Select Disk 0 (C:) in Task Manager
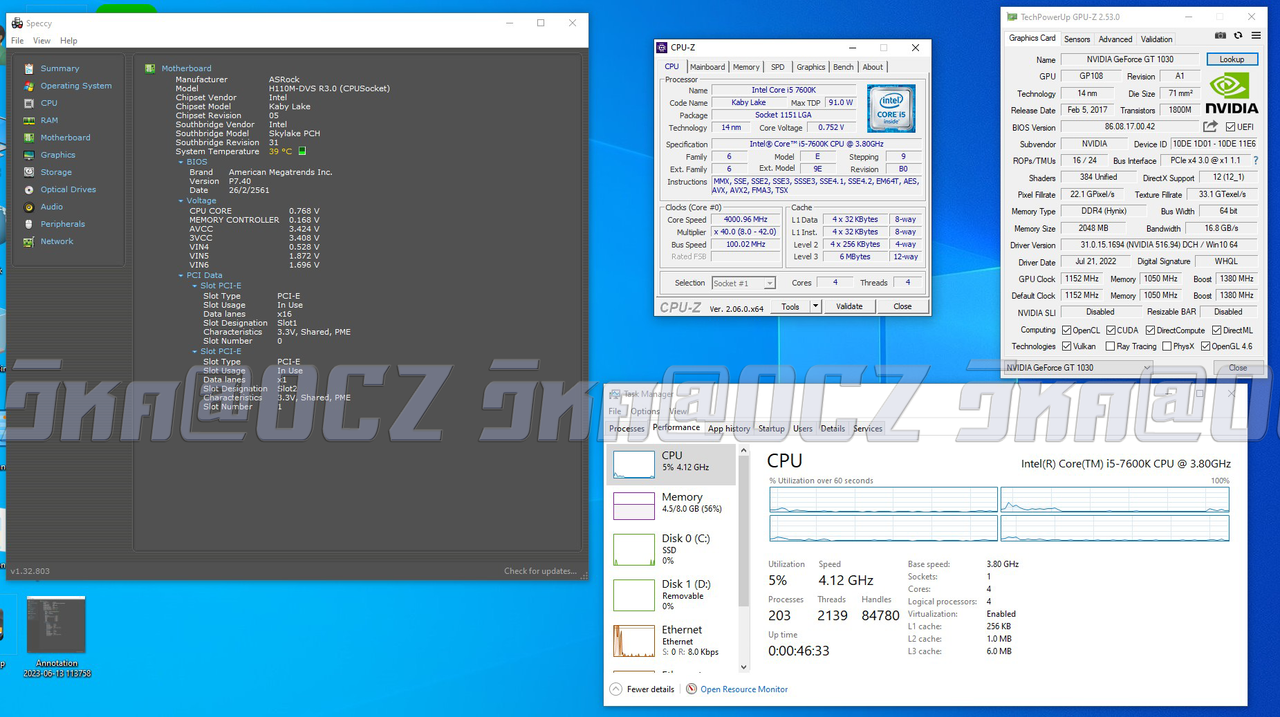The height and width of the screenshot is (717, 1280). pyautogui.click(x=673, y=548)
